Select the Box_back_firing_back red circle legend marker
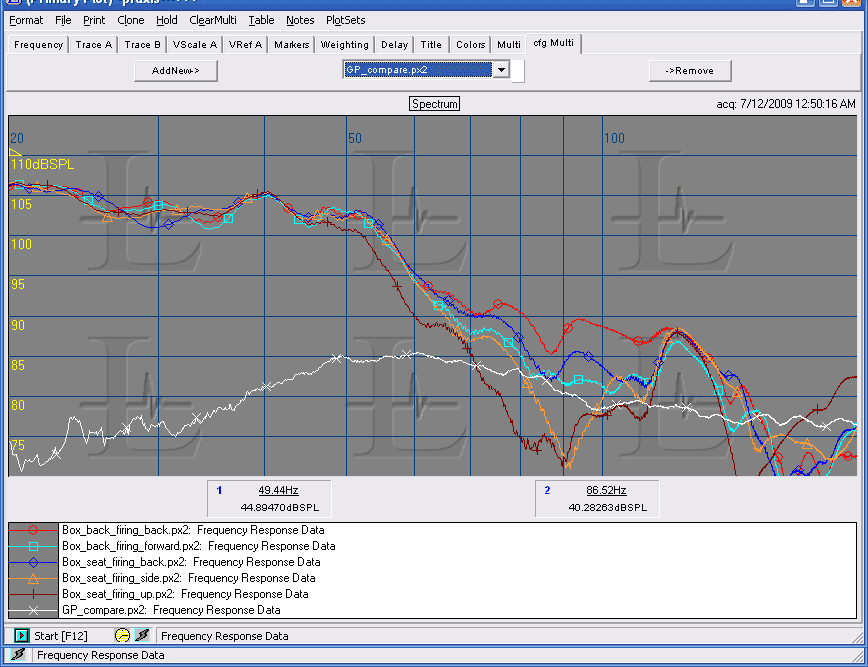Viewport: 868px width, 667px height. [x=33, y=530]
